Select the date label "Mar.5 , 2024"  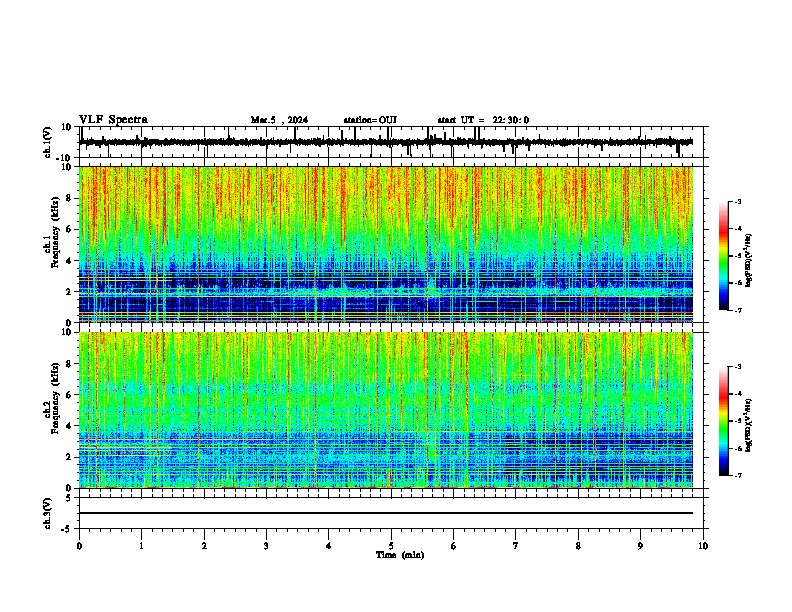(279, 120)
